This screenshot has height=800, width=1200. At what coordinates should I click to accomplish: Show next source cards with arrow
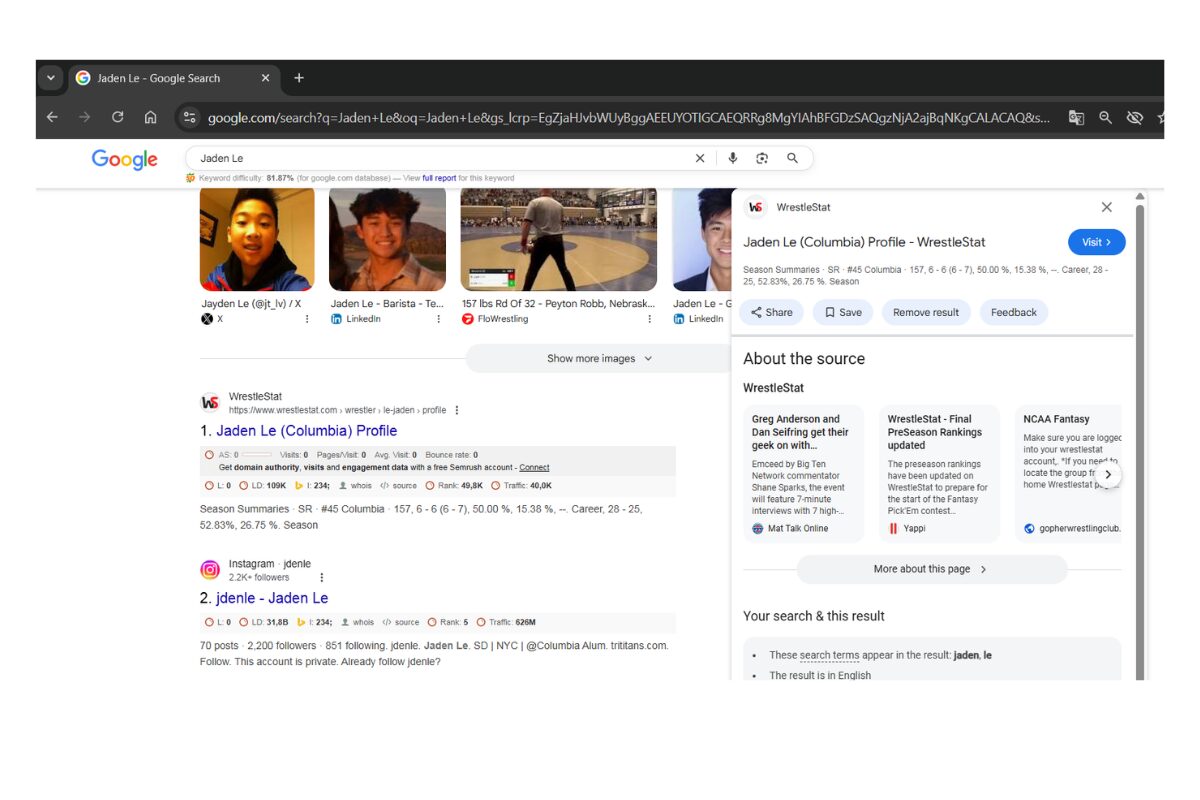1108,475
